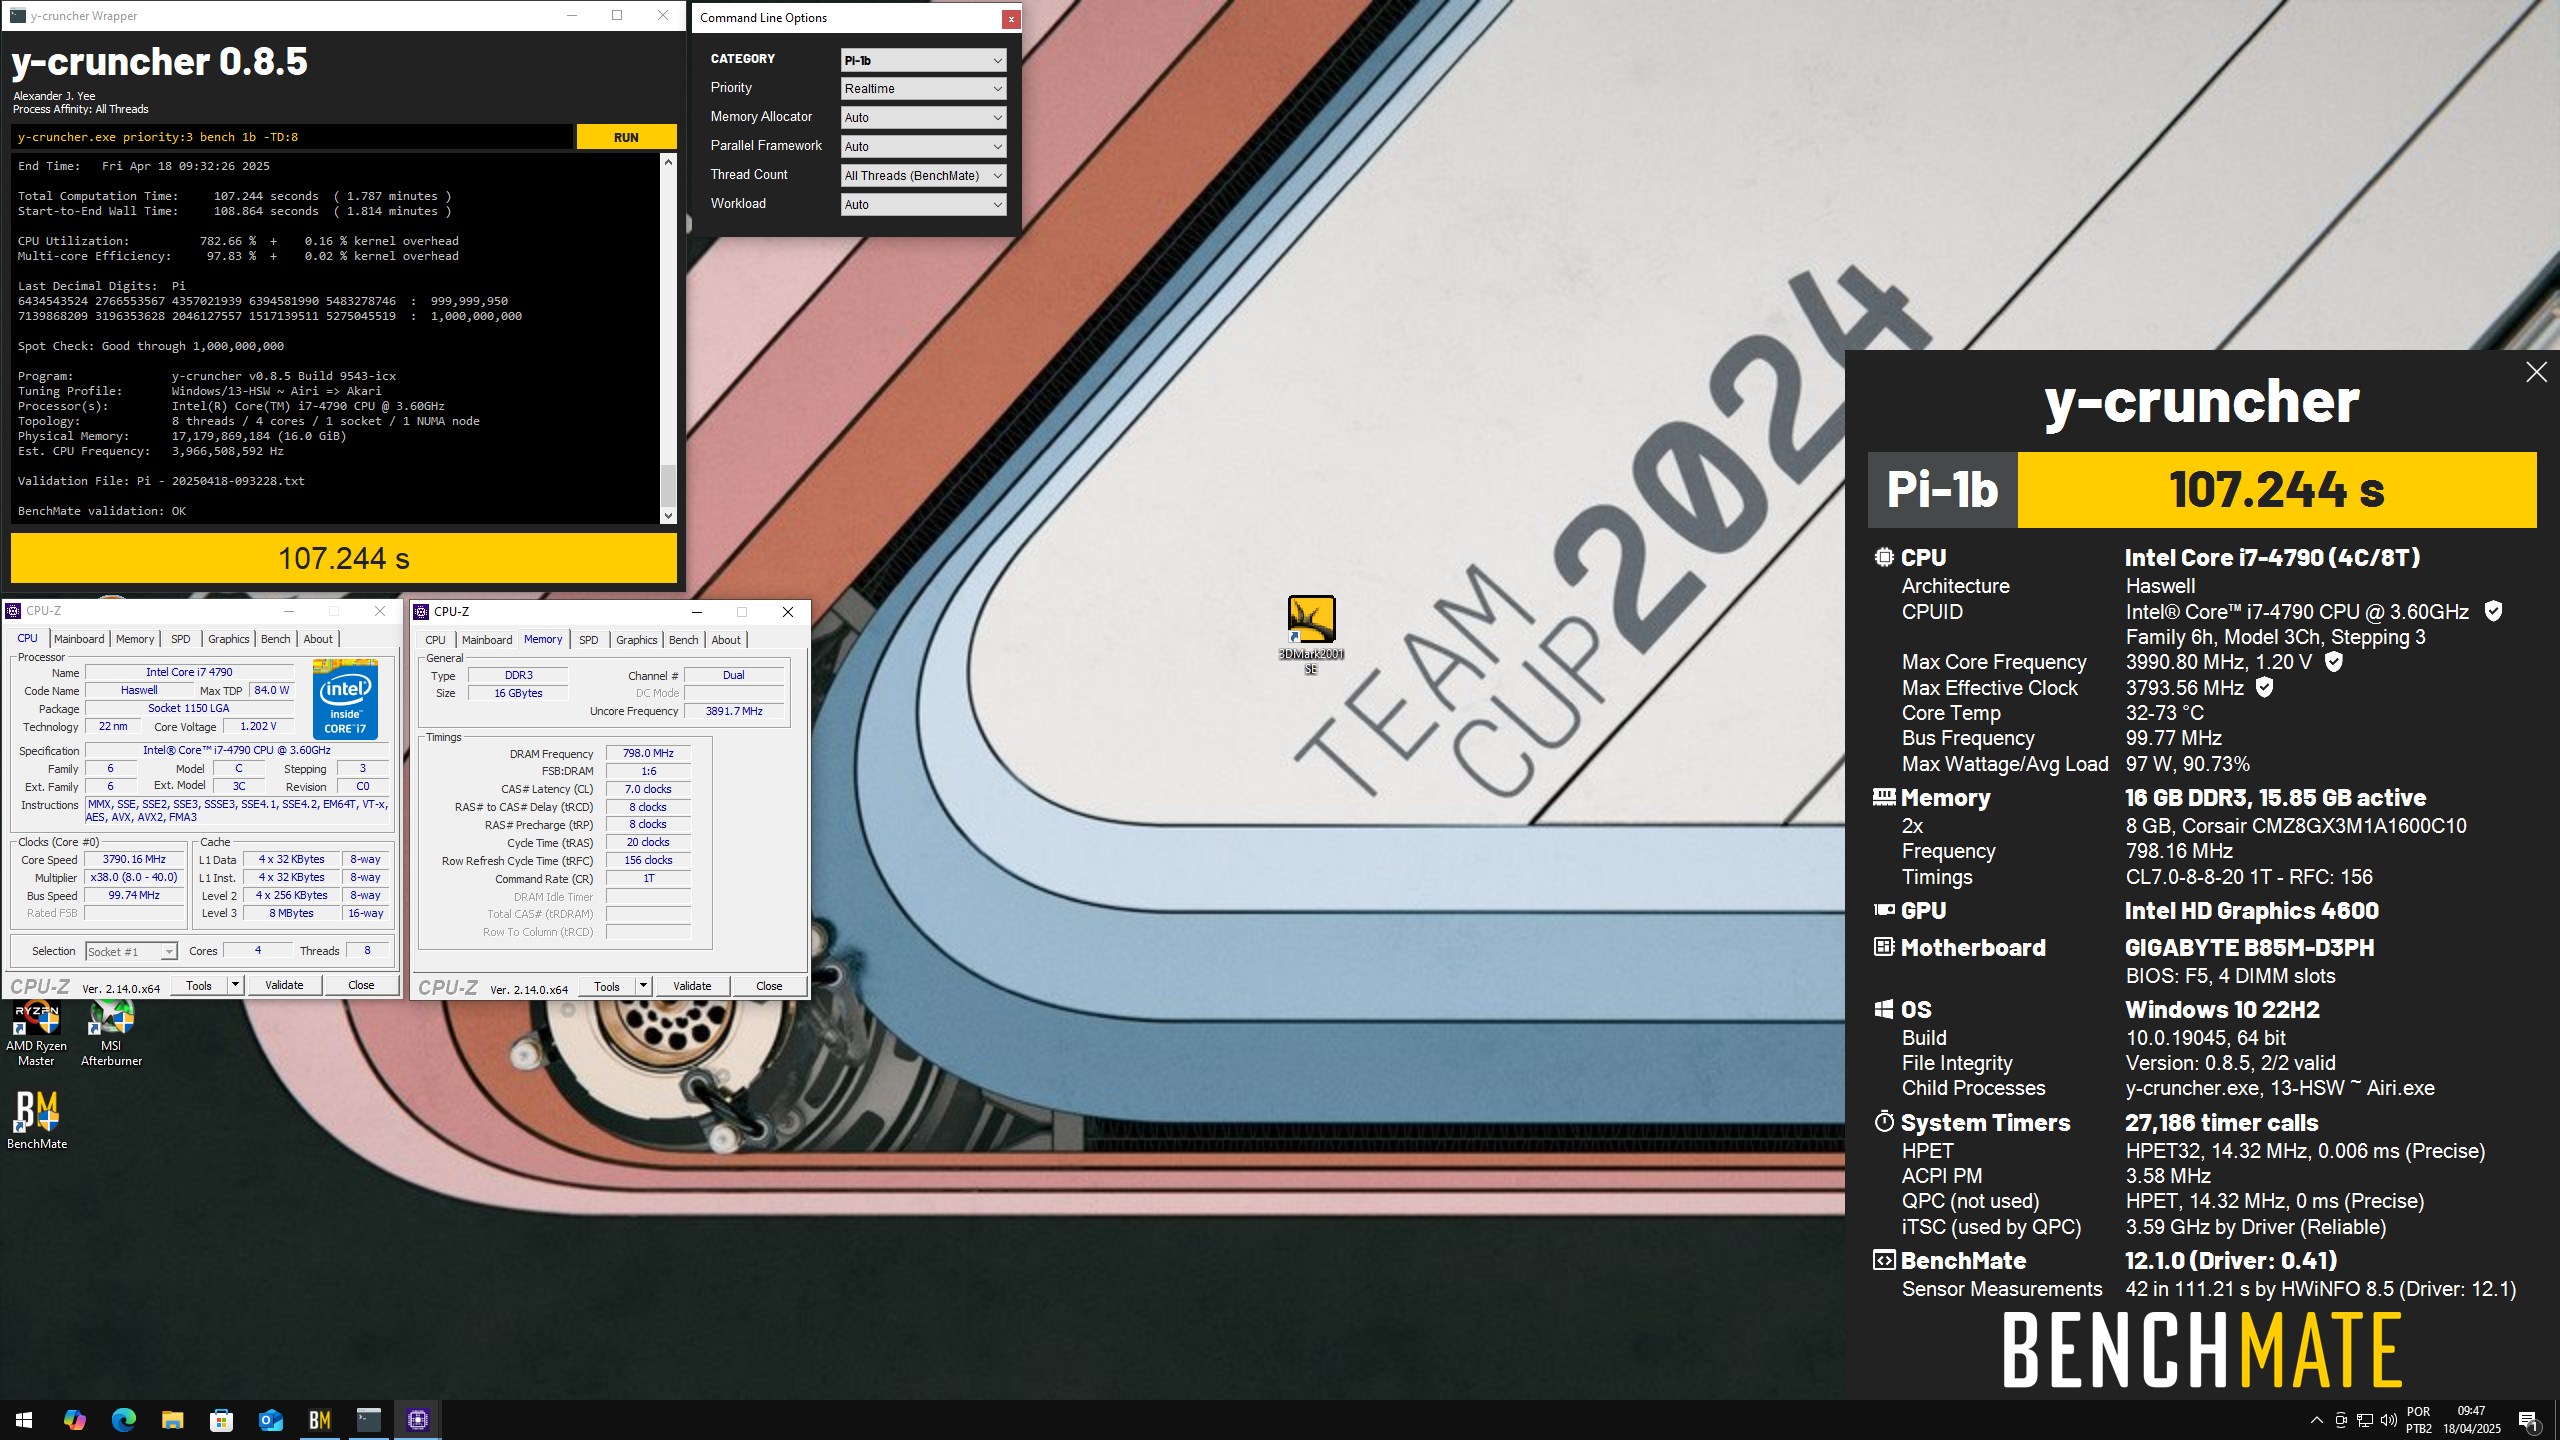Open Memory tab in left CPU-Z window
The image size is (2560, 1440).
(x=135, y=639)
